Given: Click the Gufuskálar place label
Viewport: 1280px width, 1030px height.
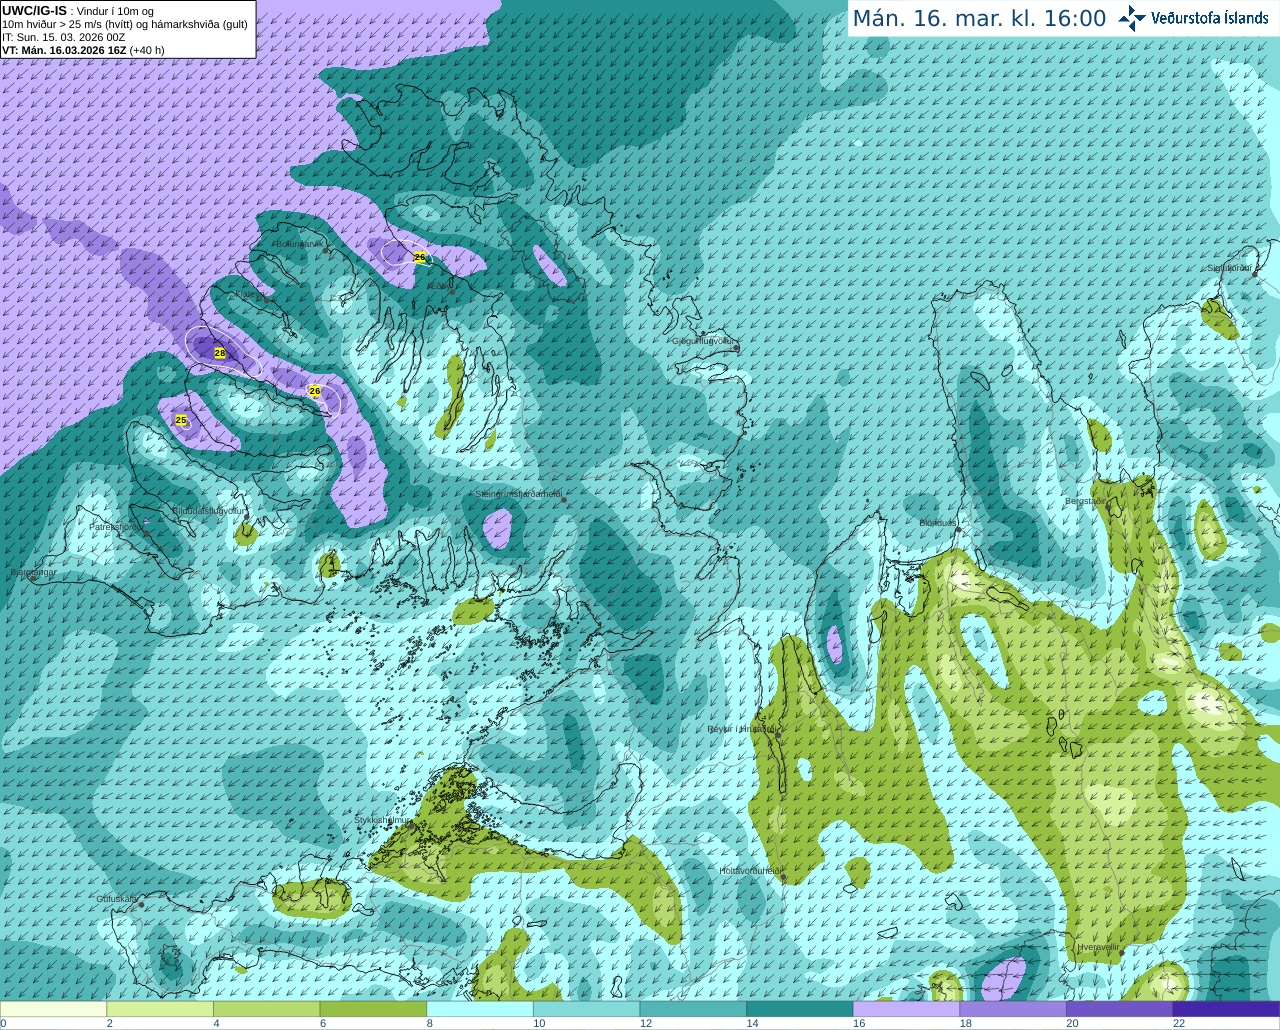Looking at the screenshot, I should (117, 899).
